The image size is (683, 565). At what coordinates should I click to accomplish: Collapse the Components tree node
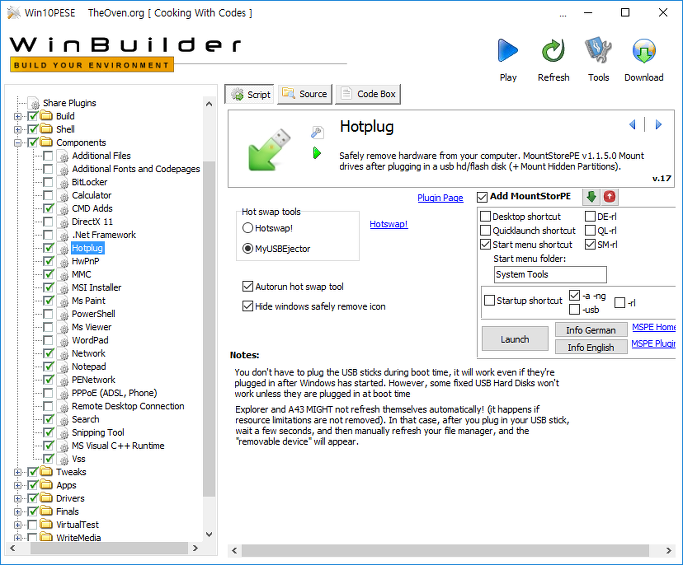point(18,142)
